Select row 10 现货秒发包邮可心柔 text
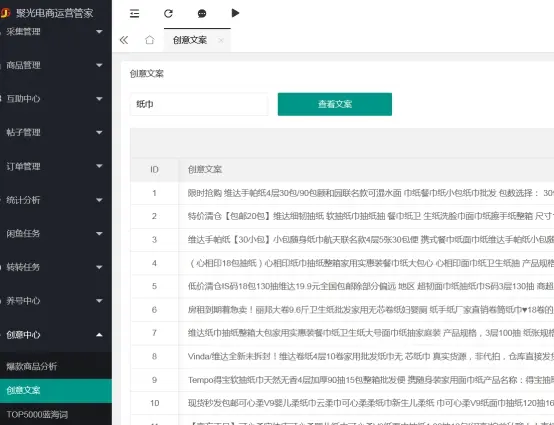554x425 pixels. coord(371,403)
